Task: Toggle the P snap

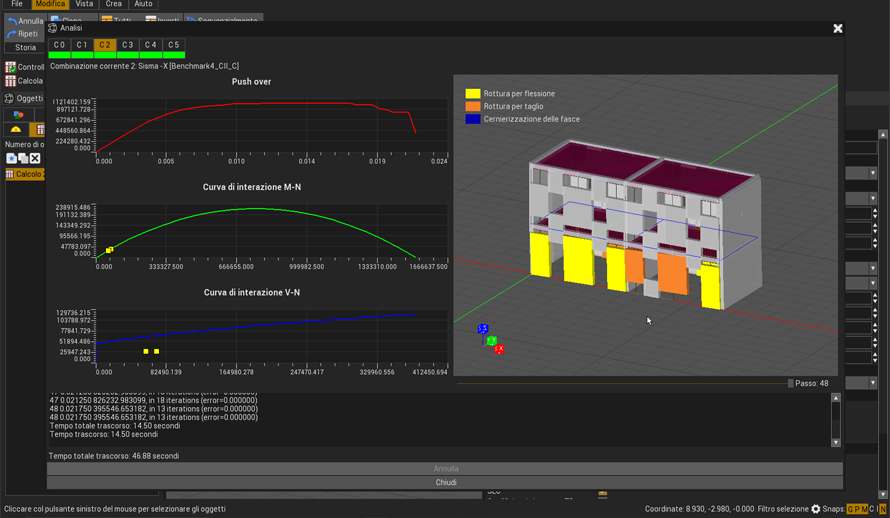Action: pyautogui.click(x=856, y=509)
